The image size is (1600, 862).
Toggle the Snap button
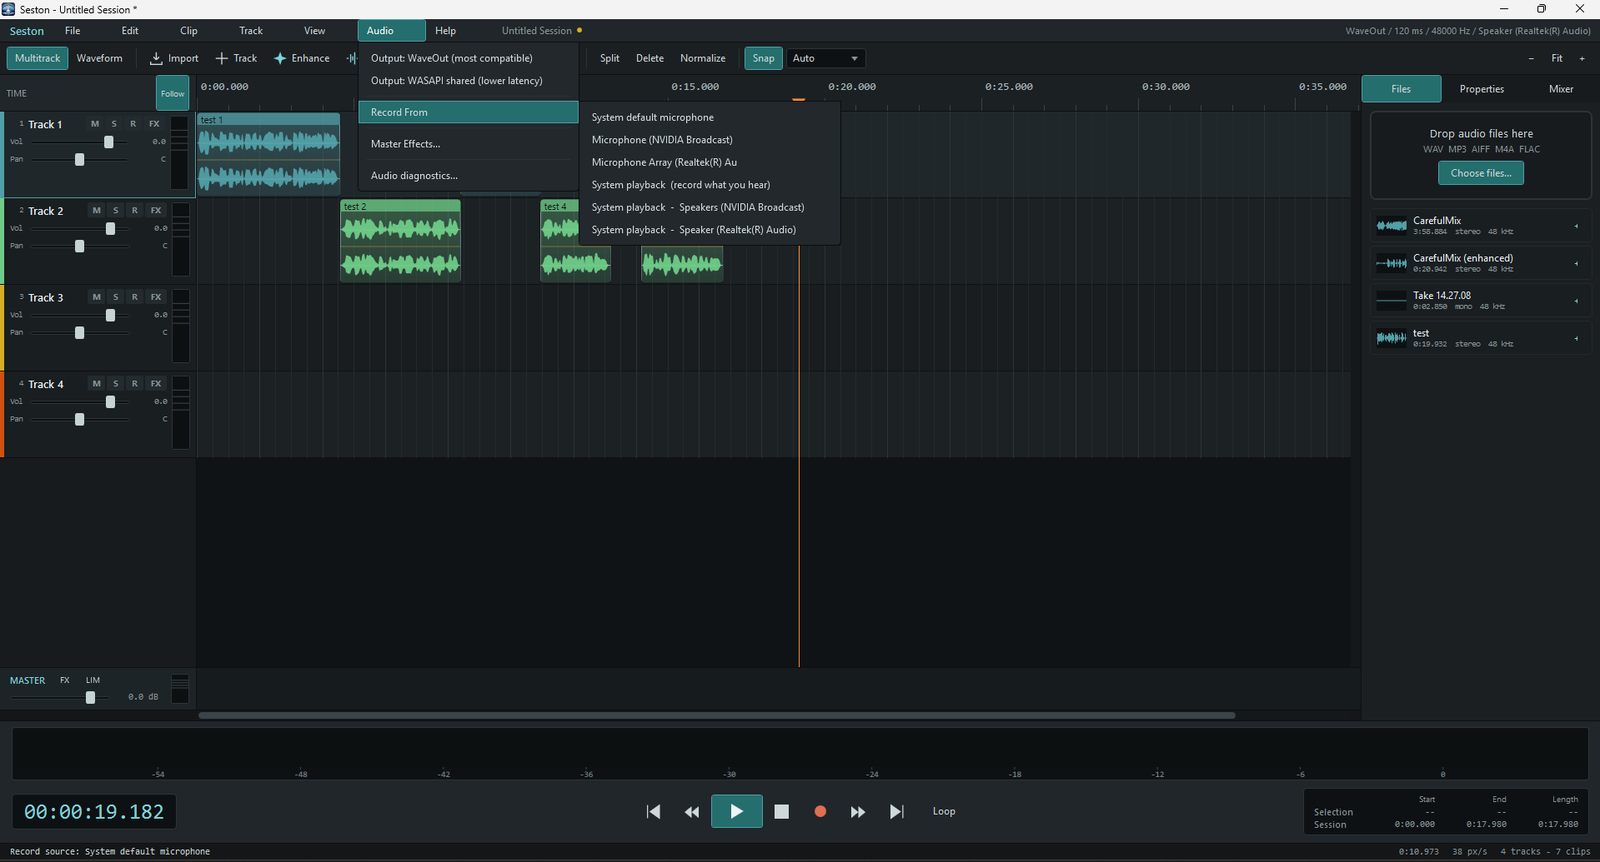(x=763, y=58)
